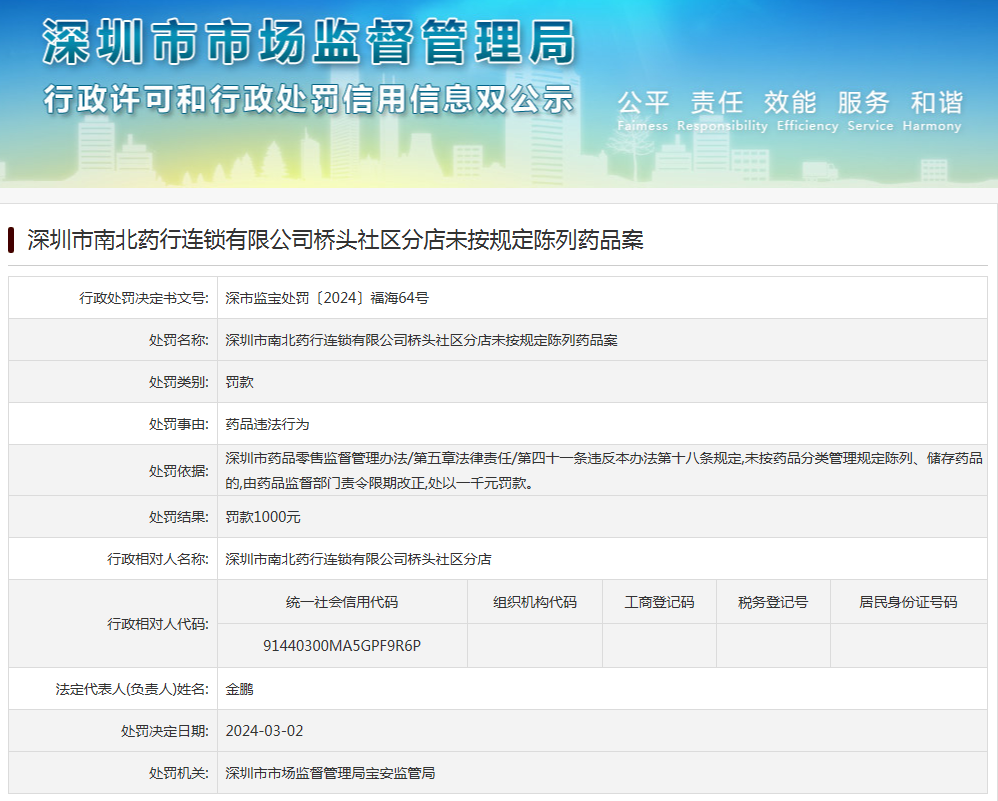The height and width of the screenshot is (801, 998).
Task: Click the 处罚机关 label
Action: [x=178, y=773]
